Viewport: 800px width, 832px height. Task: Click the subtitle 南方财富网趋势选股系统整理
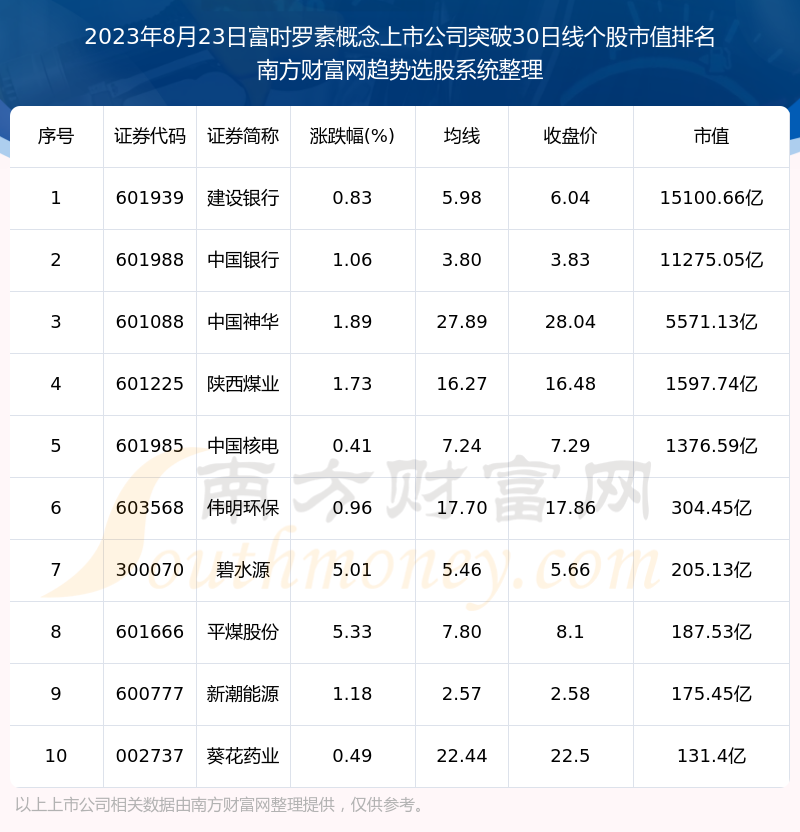click(400, 70)
